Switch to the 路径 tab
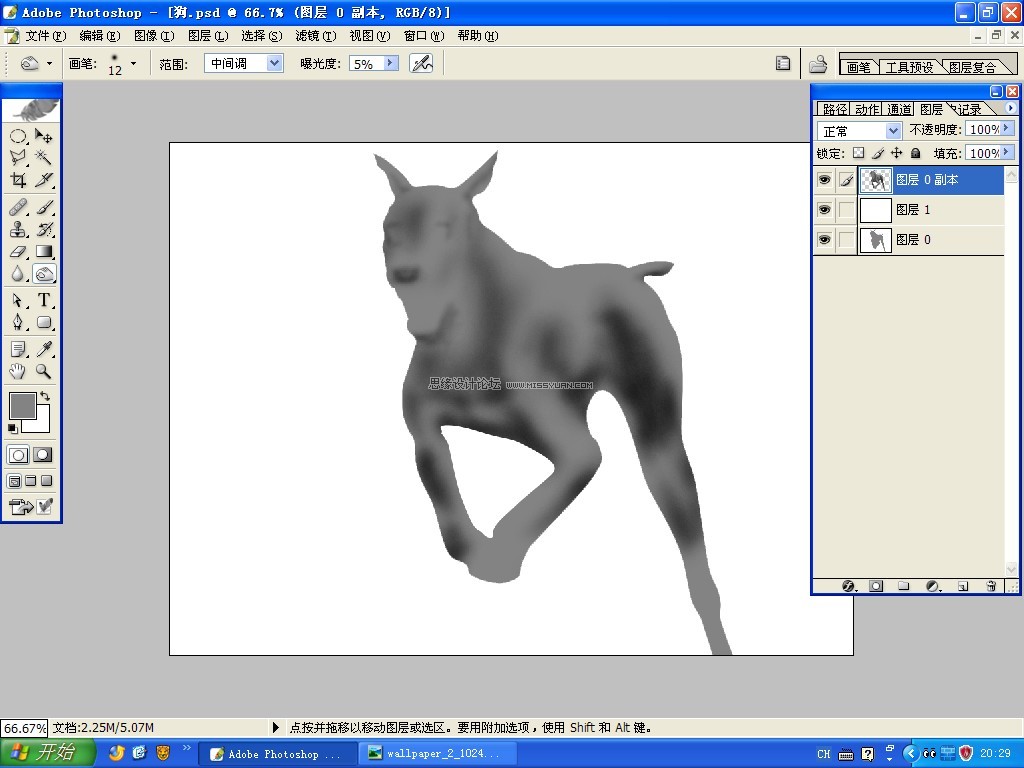This screenshot has height=768, width=1024. point(834,109)
